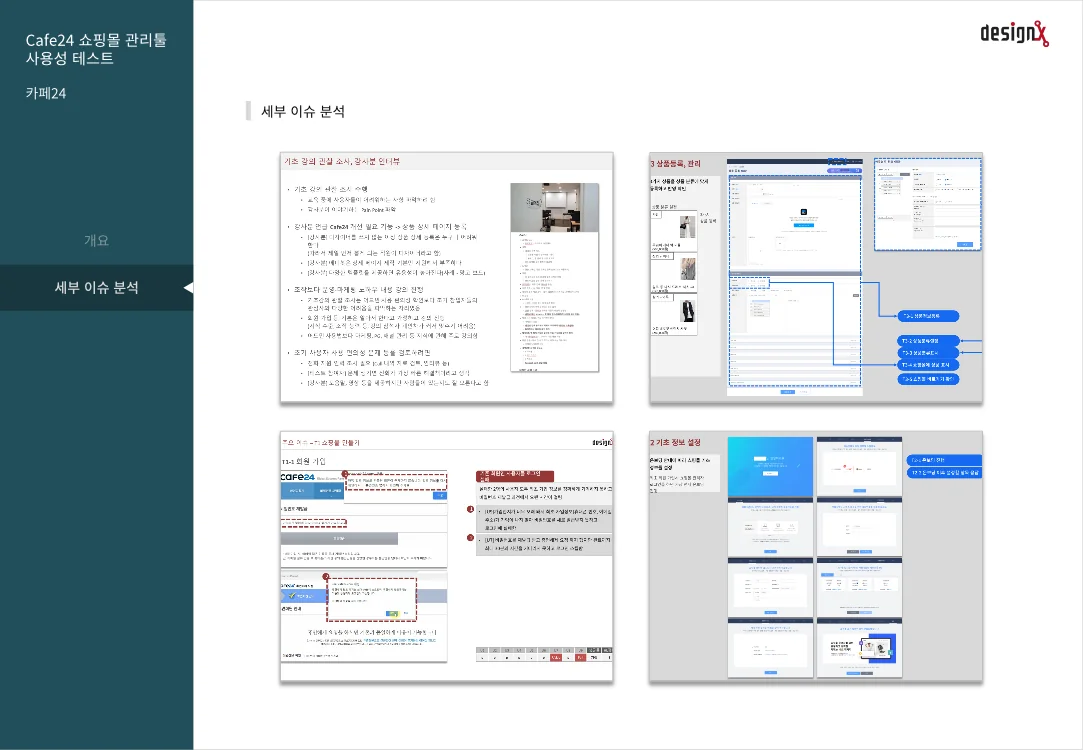Click the 세부 이슈 분석 section heading
1083x750 pixels.
pyautogui.click(x=303, y=111)
